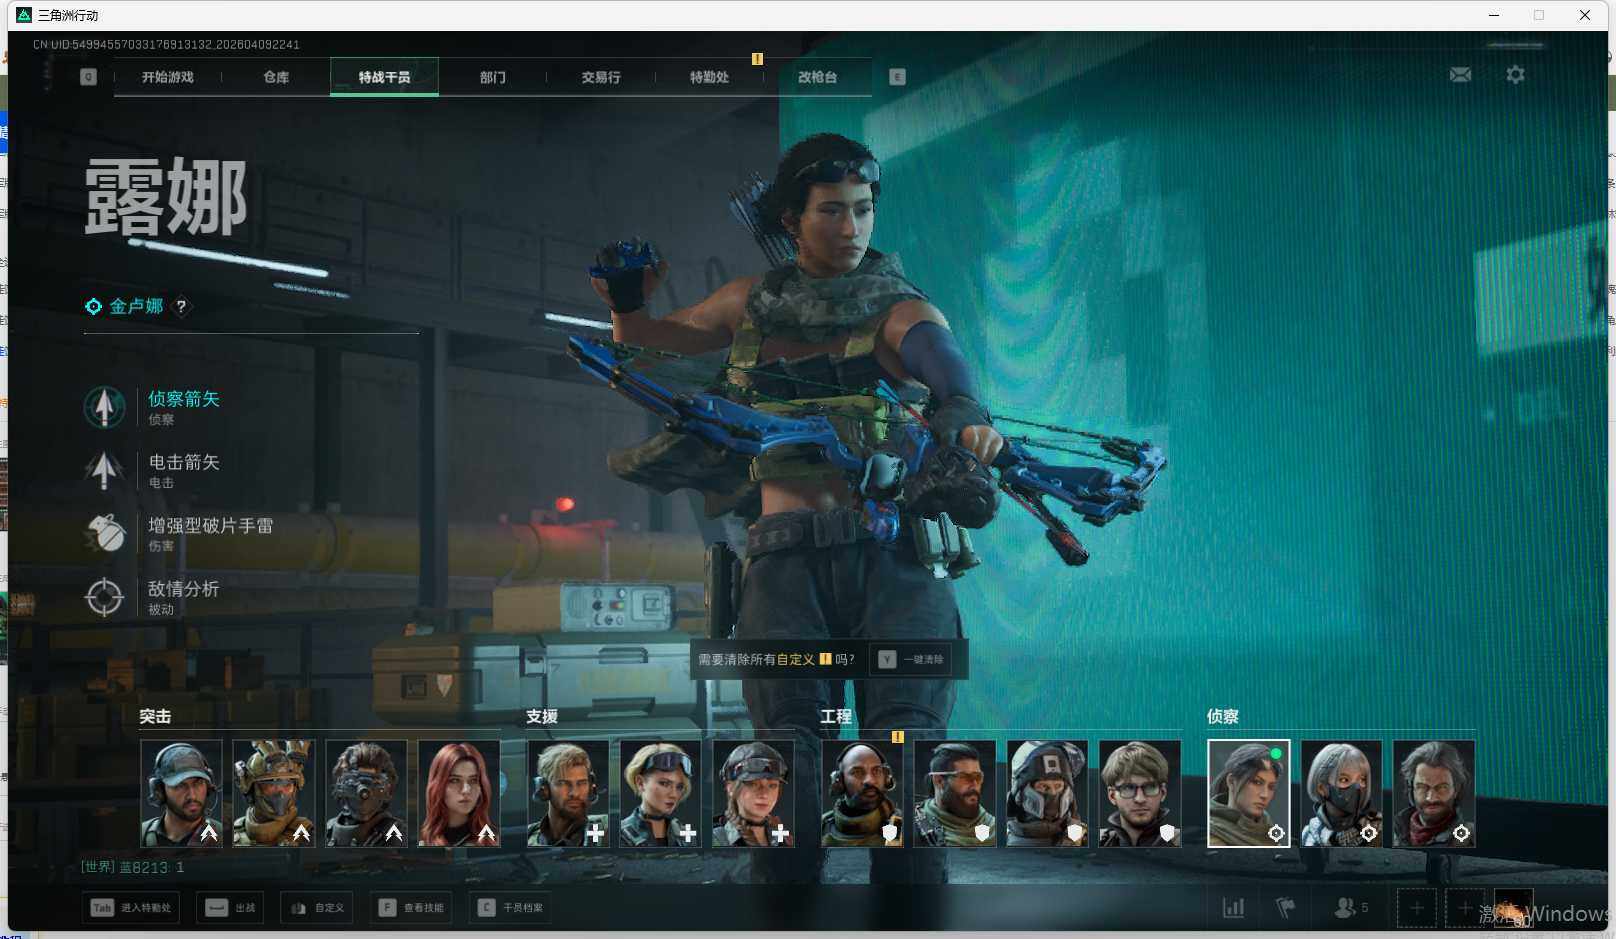
Task: Click the Tab 进入特勤处 button
Action: [131, 908]
